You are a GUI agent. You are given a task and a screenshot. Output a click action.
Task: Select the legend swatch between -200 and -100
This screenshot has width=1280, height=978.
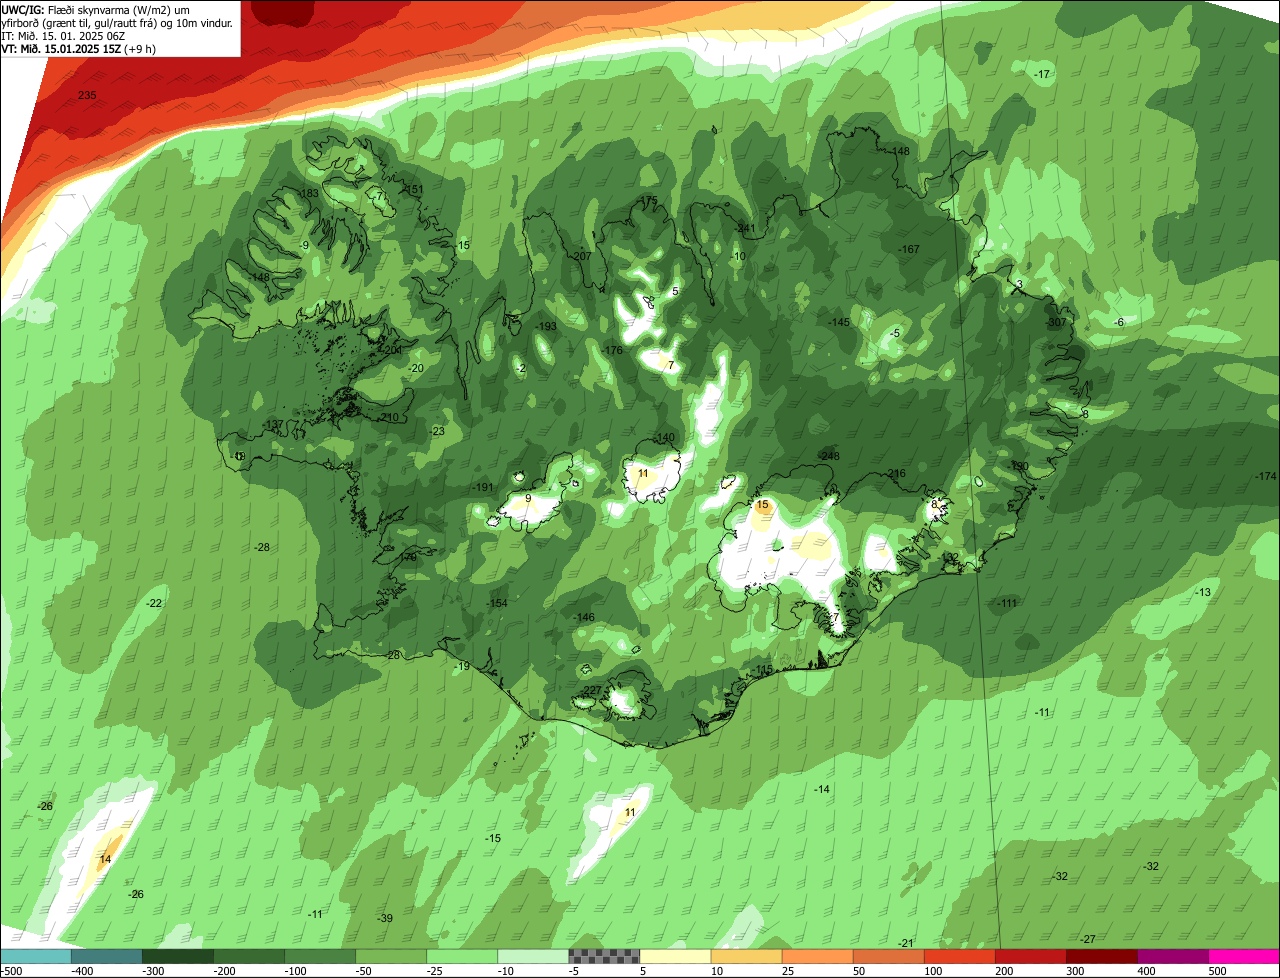coord(249,956)
